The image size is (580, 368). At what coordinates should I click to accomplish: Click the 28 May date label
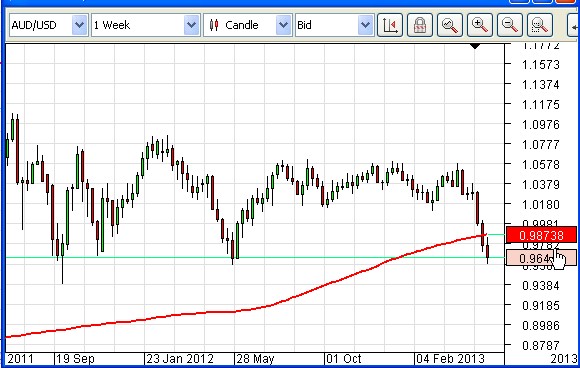coord(255,359)
